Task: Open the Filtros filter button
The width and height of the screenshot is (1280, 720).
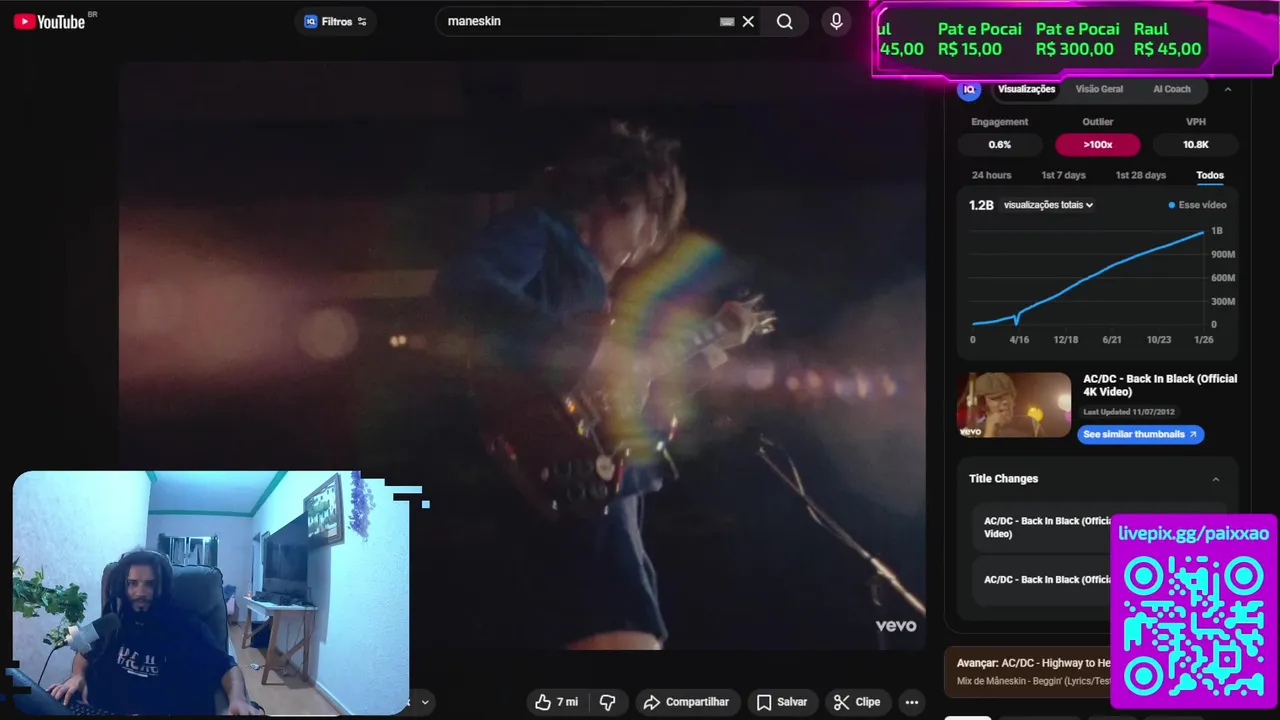Action: pyautogui.click(x=336, y=21)
